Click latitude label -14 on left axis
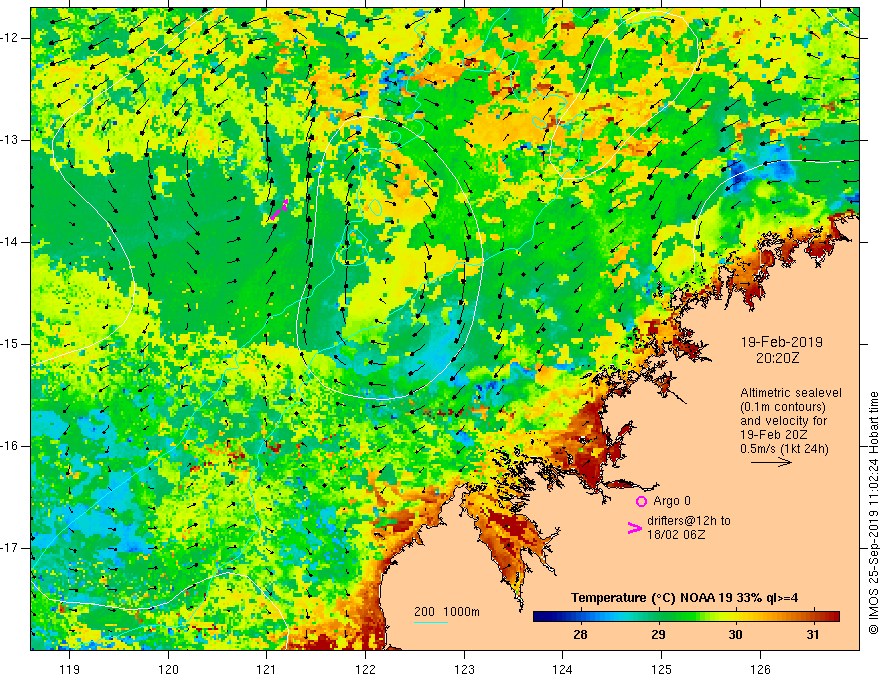Viewport: 880px width, 680px height. (x=10, y=242)
